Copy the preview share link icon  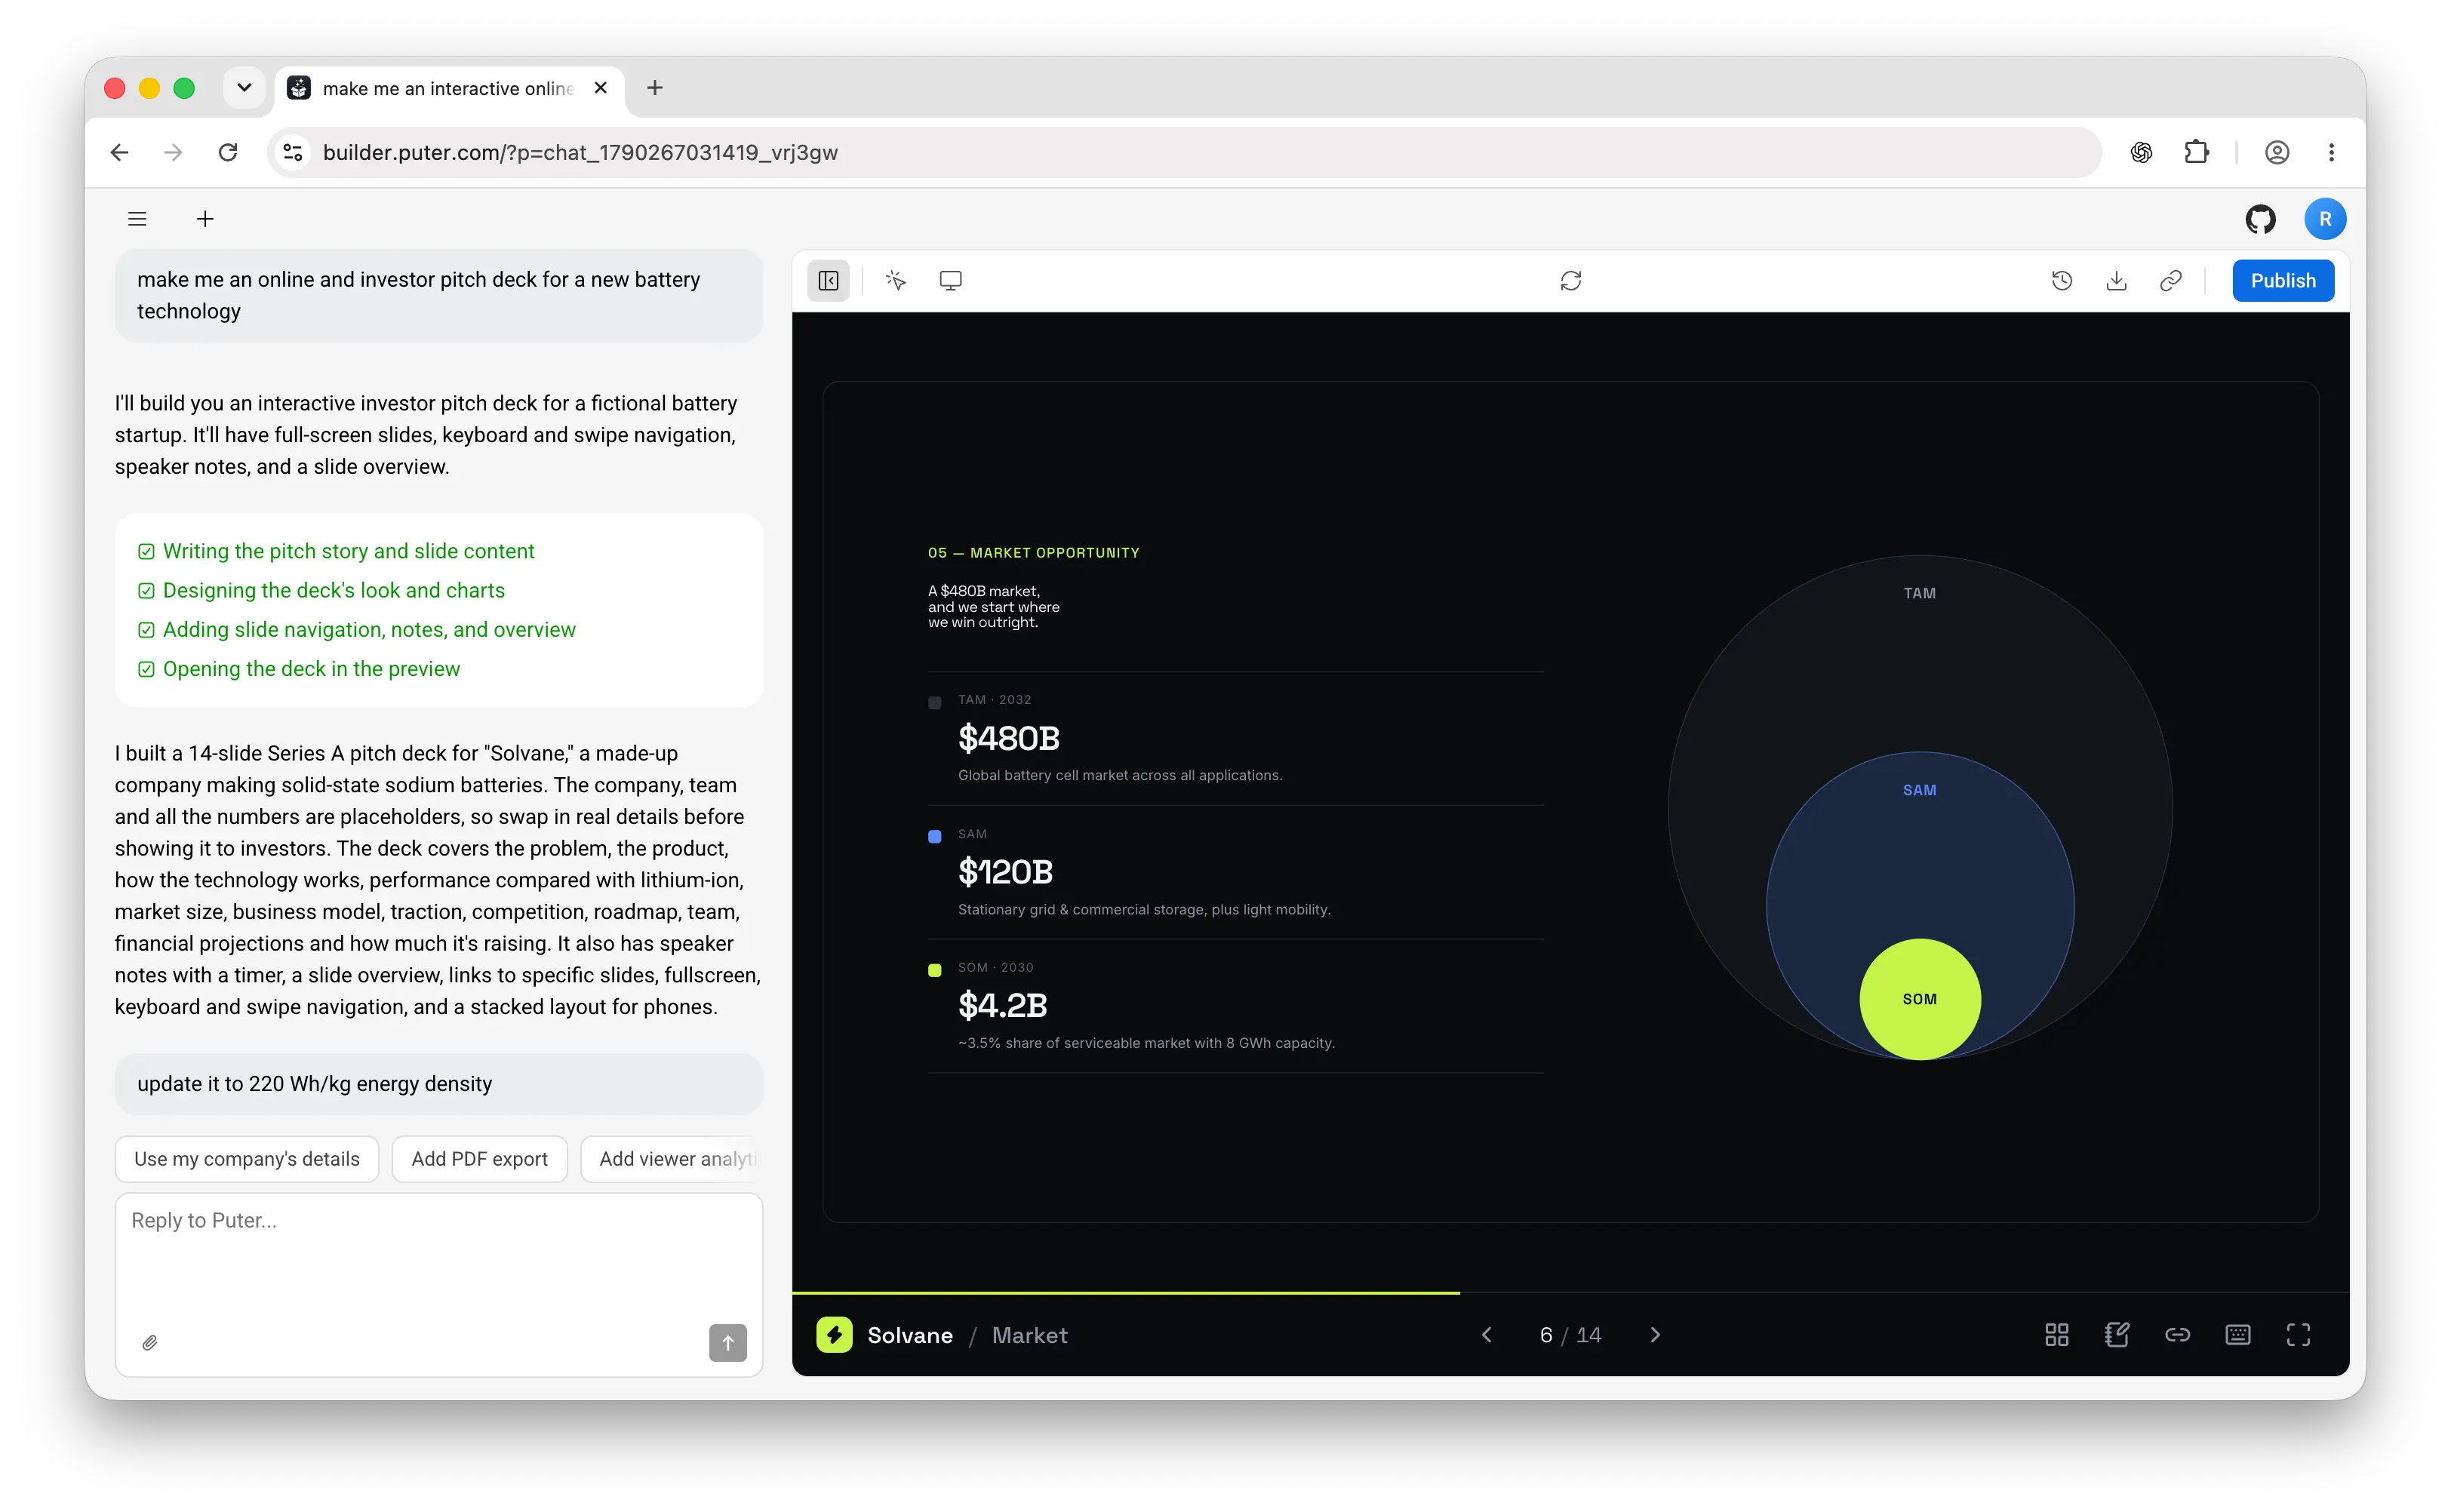[x=2170, y=281]
